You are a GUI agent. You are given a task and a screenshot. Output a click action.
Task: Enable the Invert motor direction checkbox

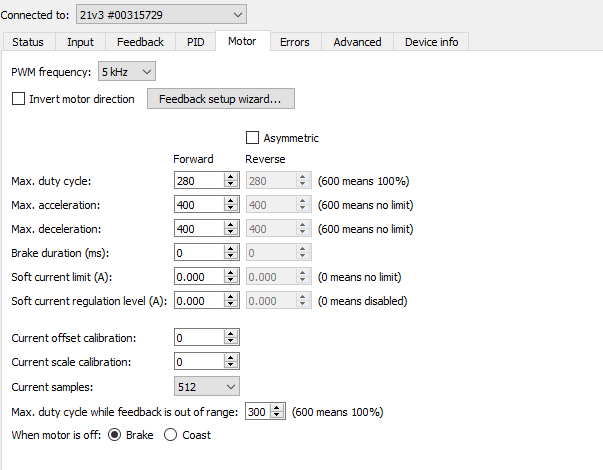pos(18,99)
